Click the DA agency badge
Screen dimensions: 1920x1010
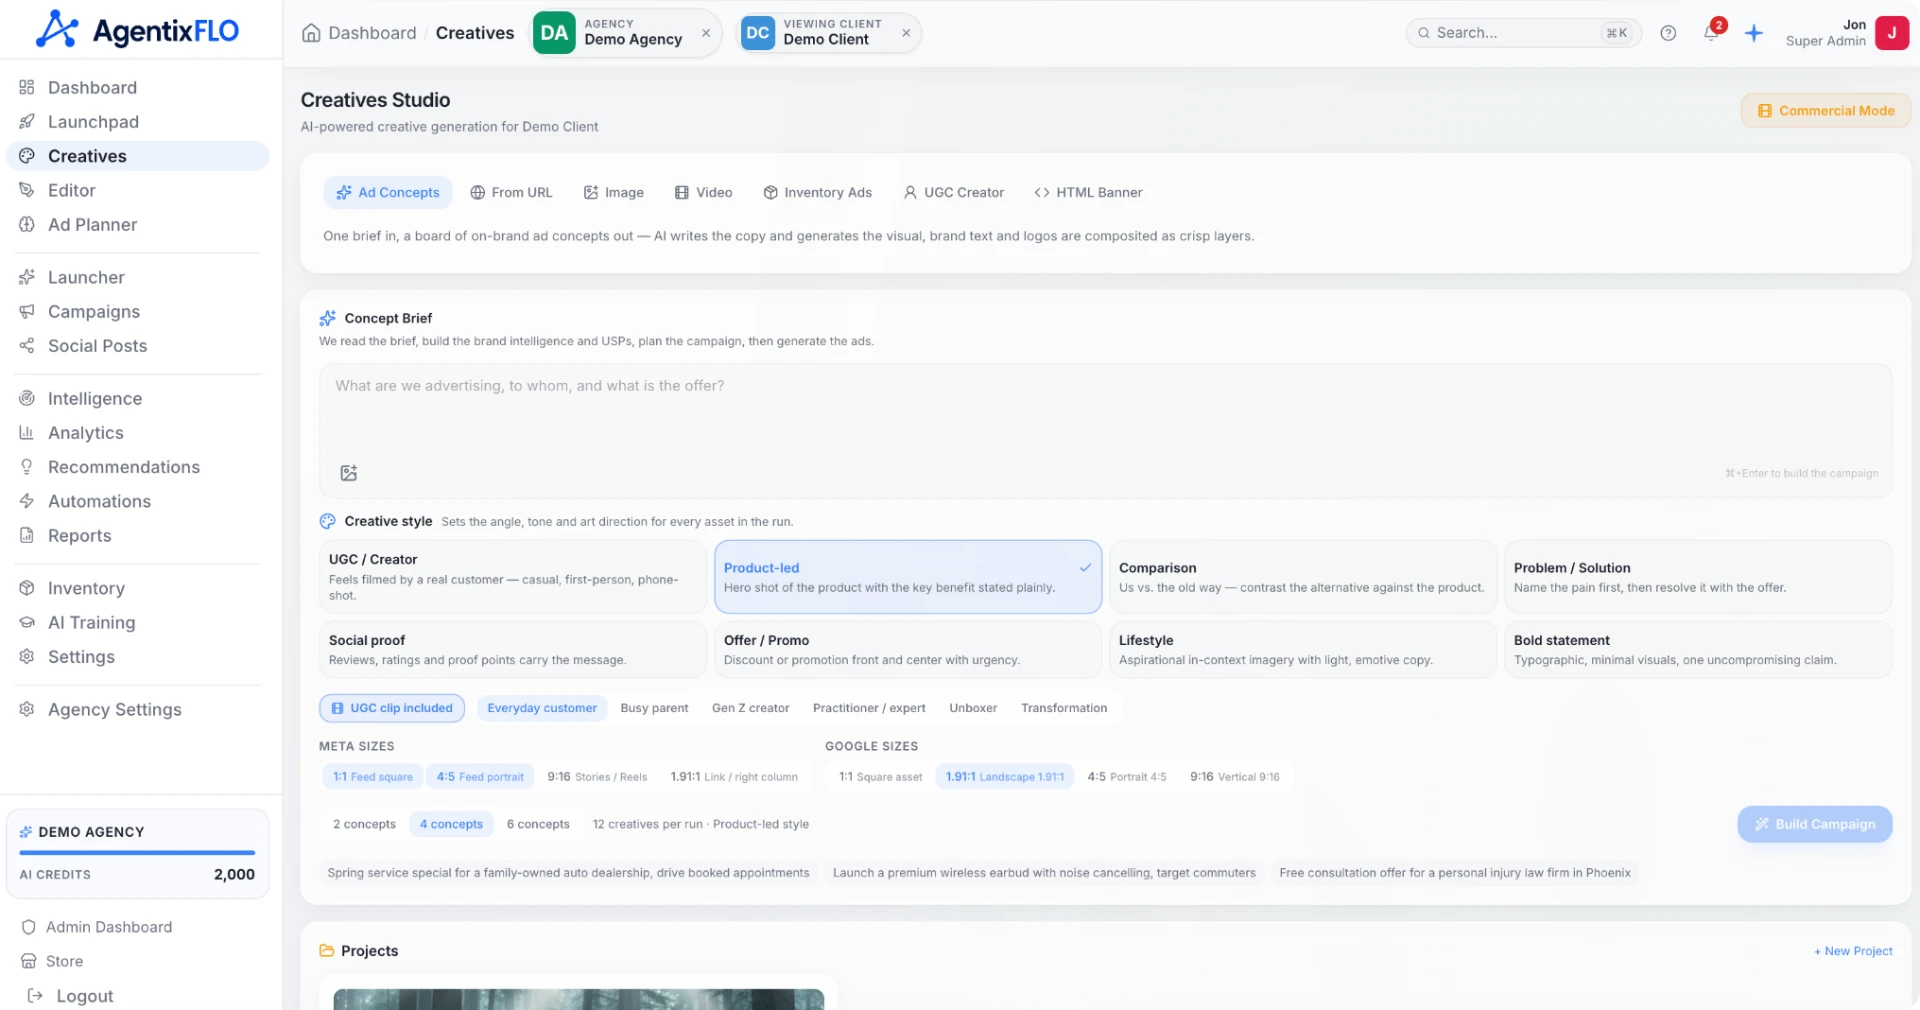[x=554, y=33]
